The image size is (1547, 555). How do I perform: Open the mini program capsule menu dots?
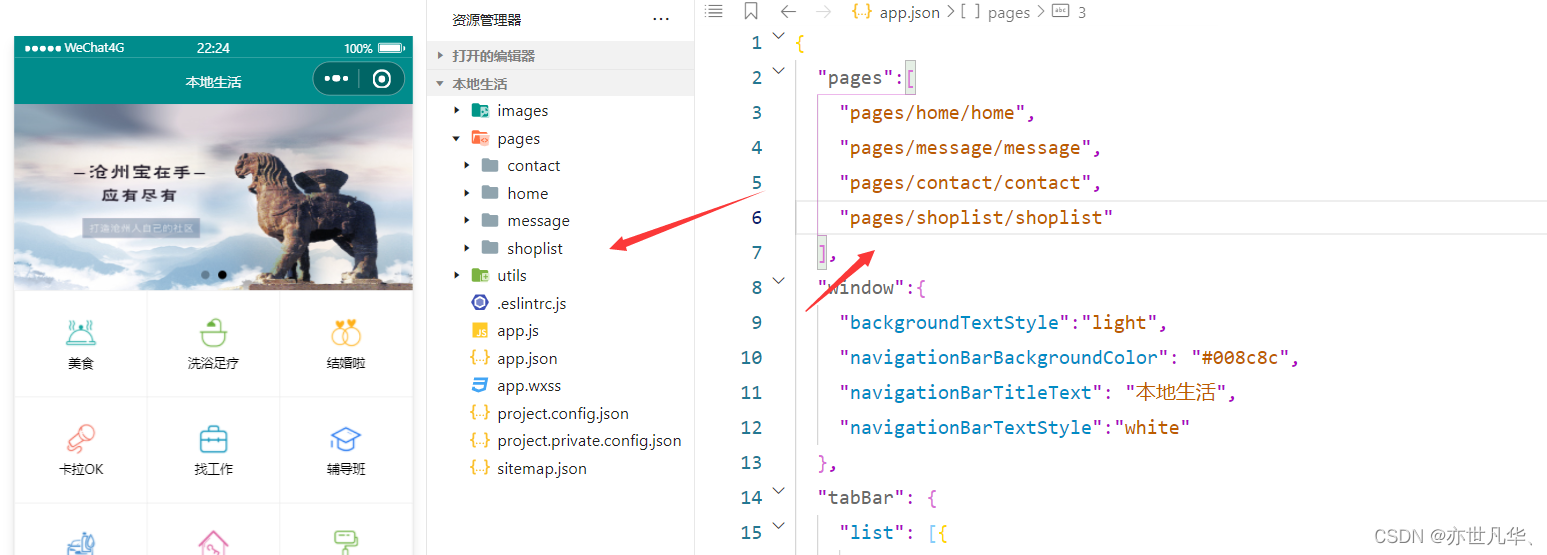point(337,79)
